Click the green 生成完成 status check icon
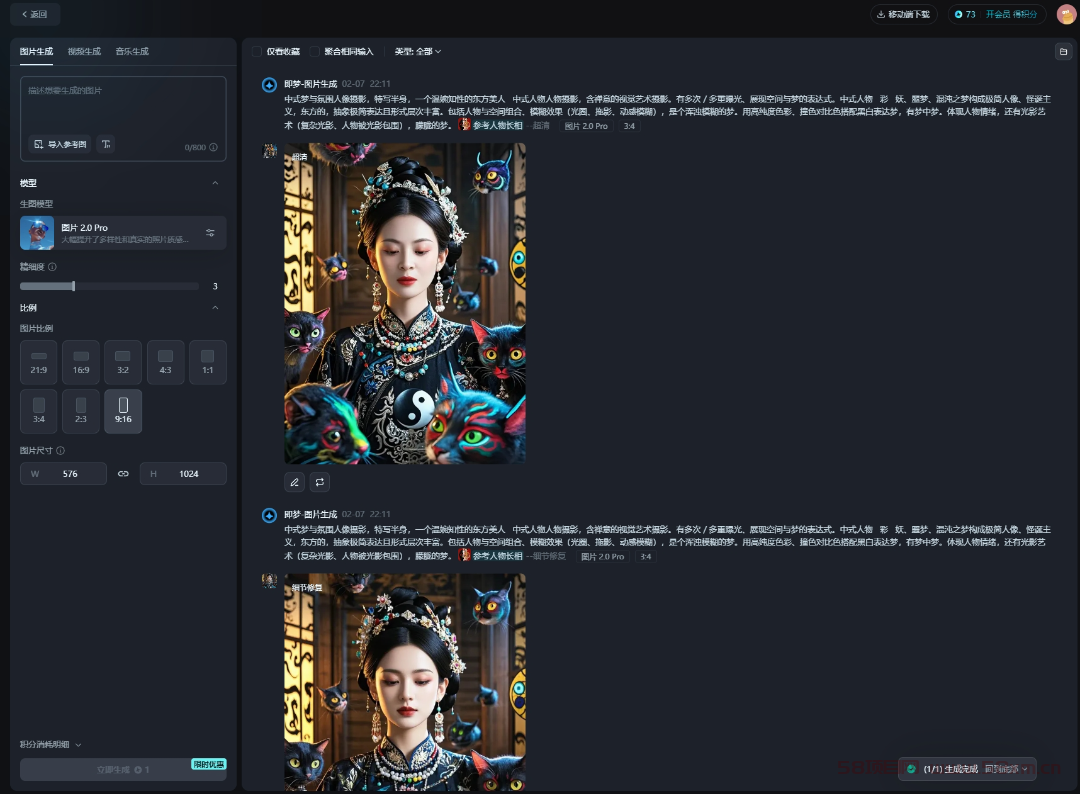 click(x=911, y=769)
